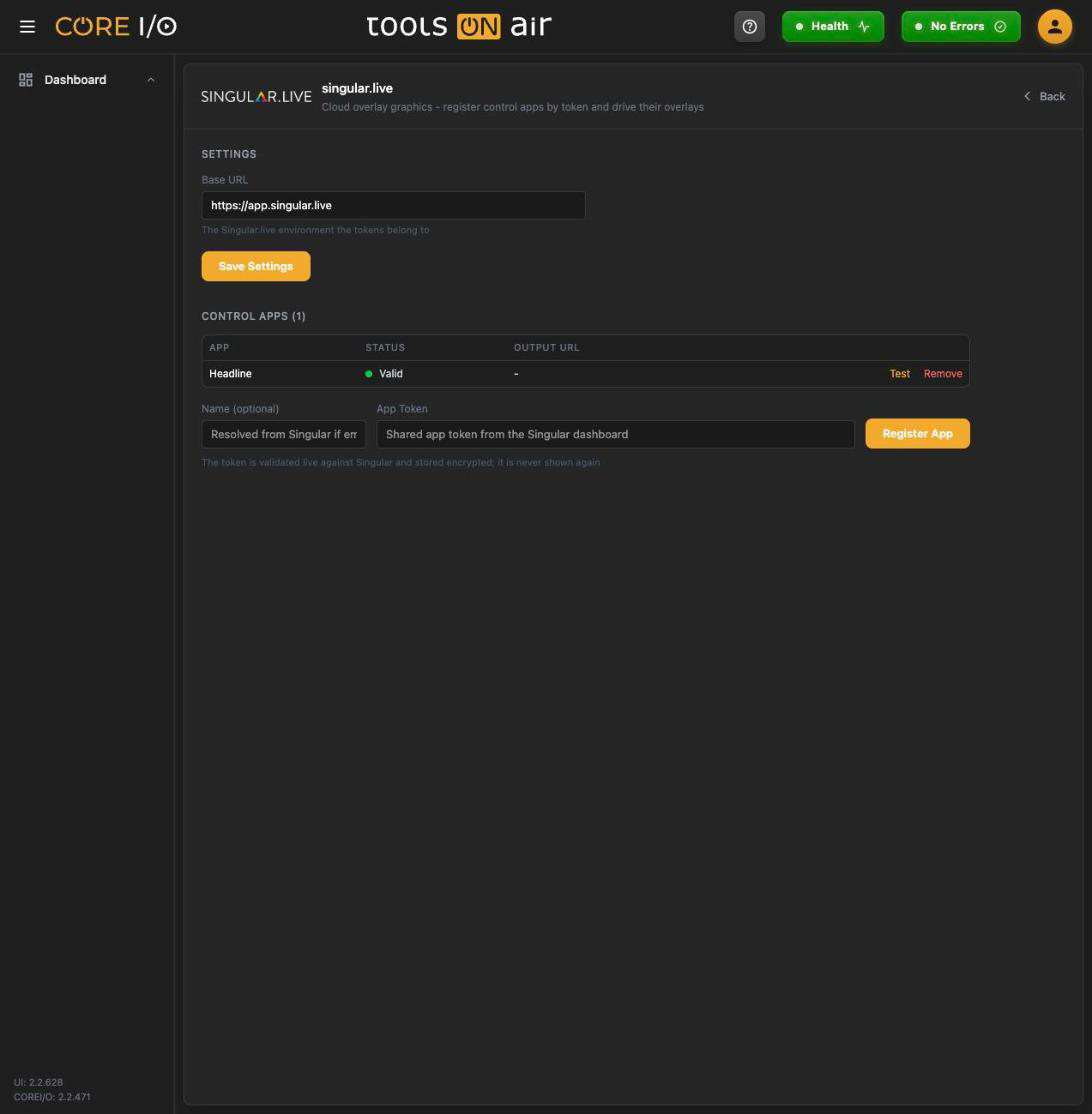Click Register App button
Viewport: 1092px width, 1114px height.
click(x=917, y=433)
